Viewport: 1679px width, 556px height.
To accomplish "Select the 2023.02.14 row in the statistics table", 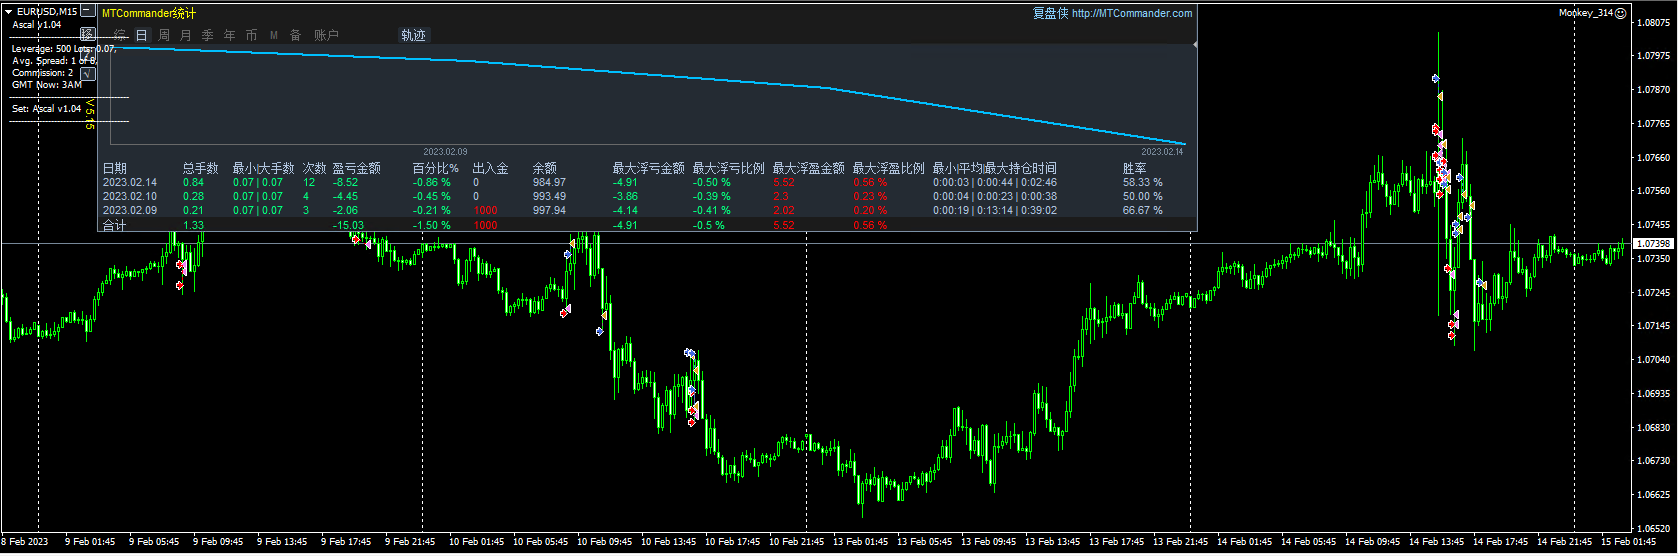I will pos(130,183).
